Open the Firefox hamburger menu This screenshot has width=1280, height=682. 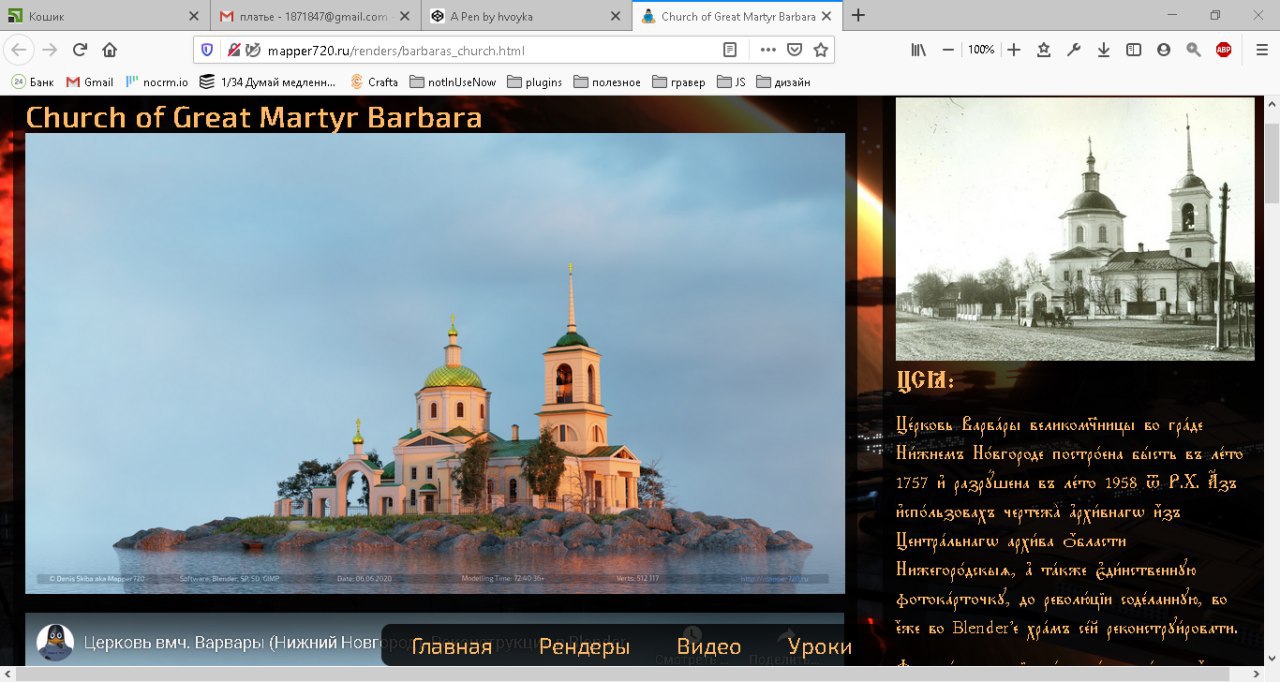(1262, 50)
